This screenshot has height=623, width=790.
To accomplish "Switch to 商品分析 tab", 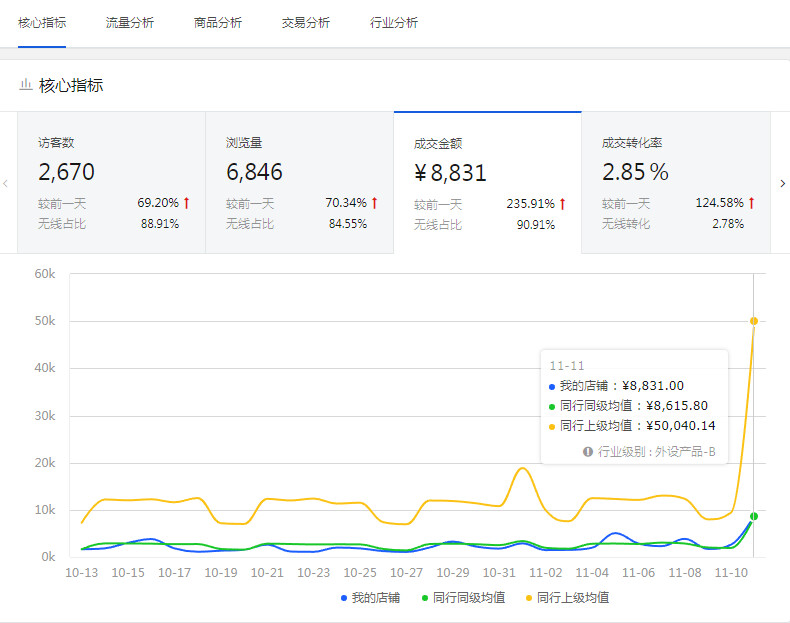I will [217, 23].
